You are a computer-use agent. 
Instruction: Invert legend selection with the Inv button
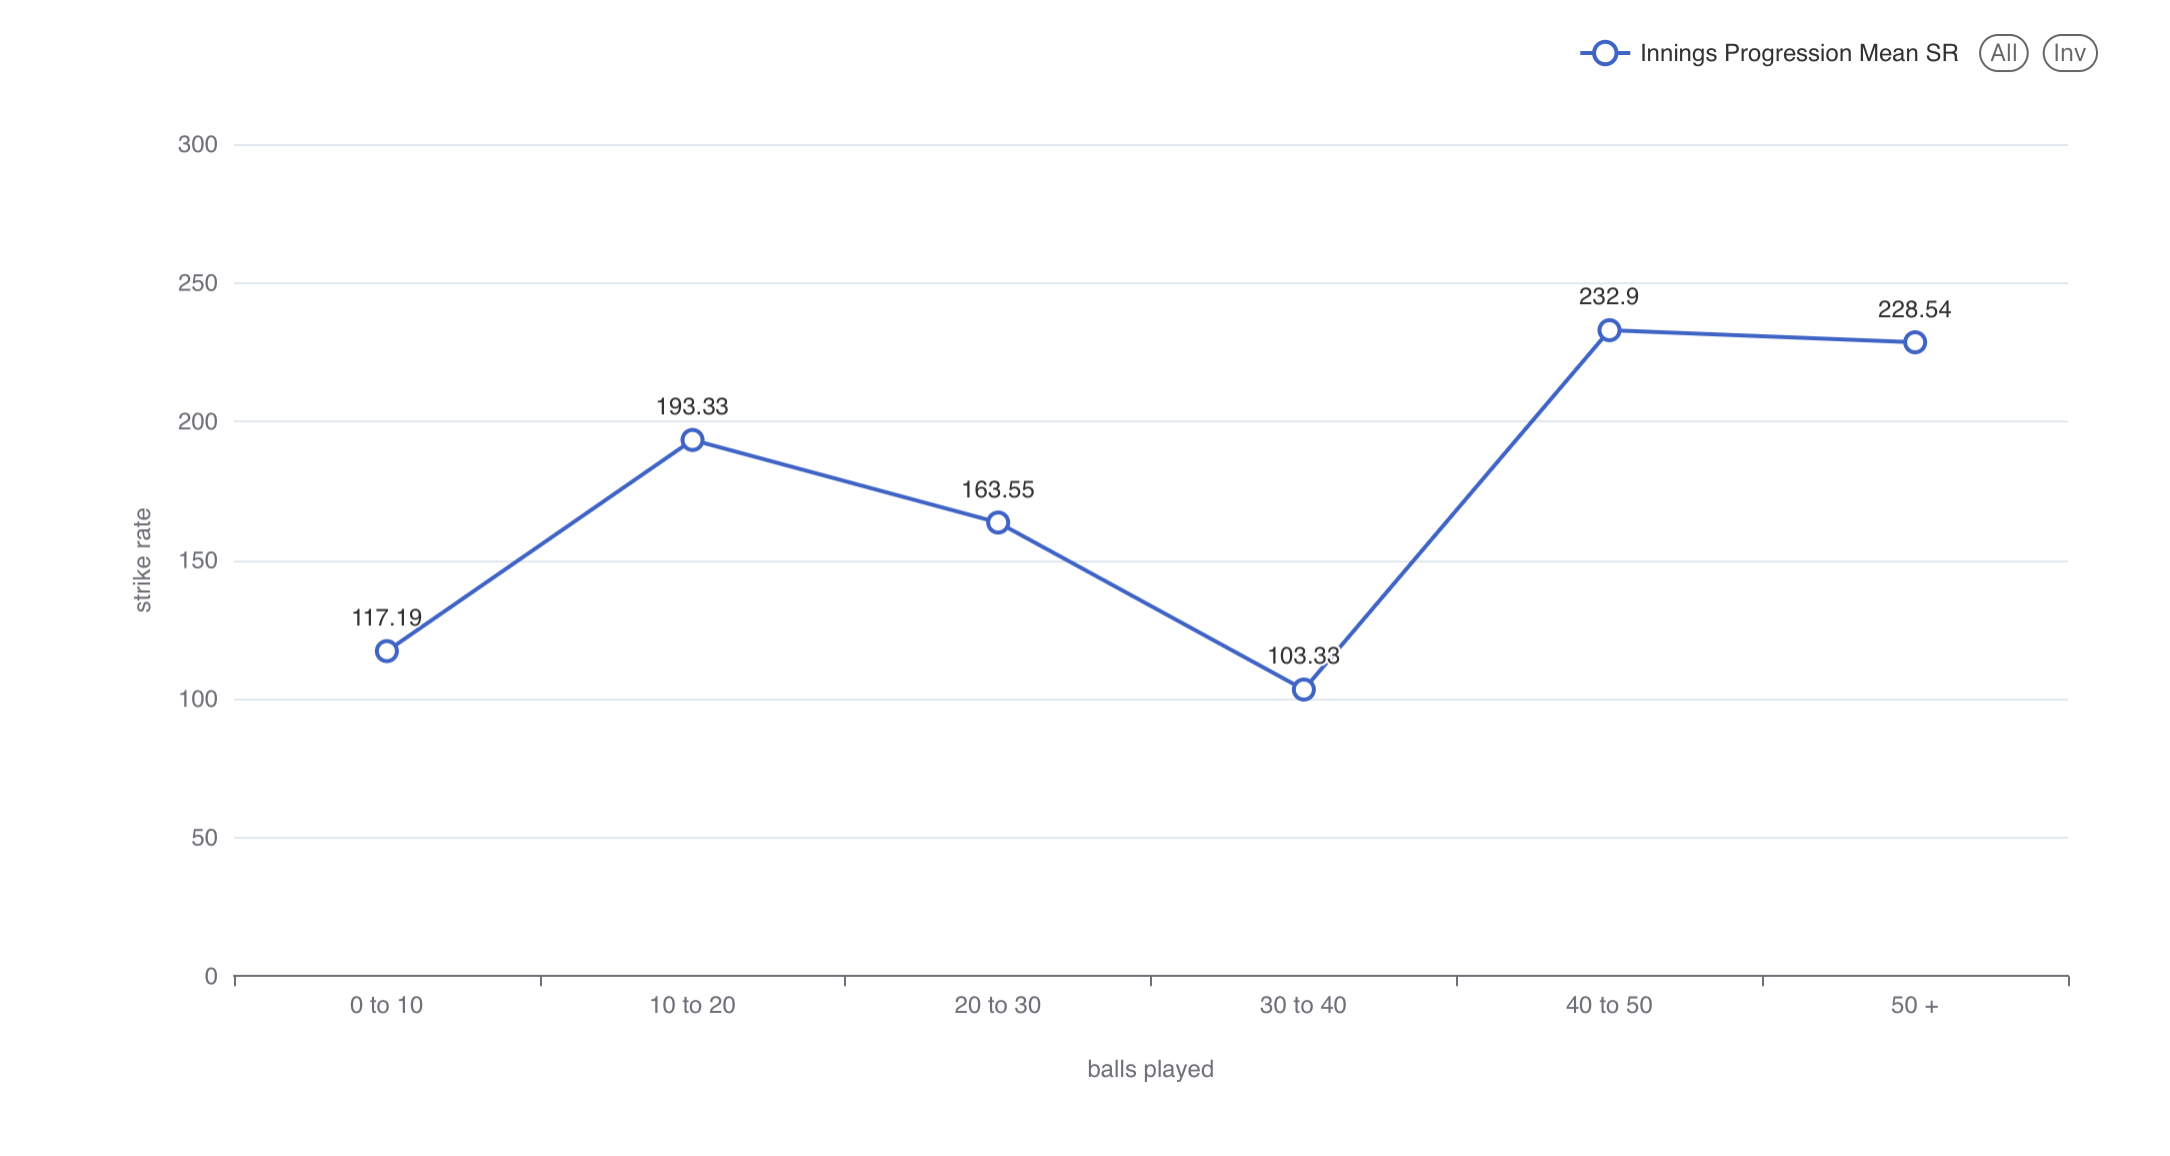pyautogui.click(x=2069, y=53)
